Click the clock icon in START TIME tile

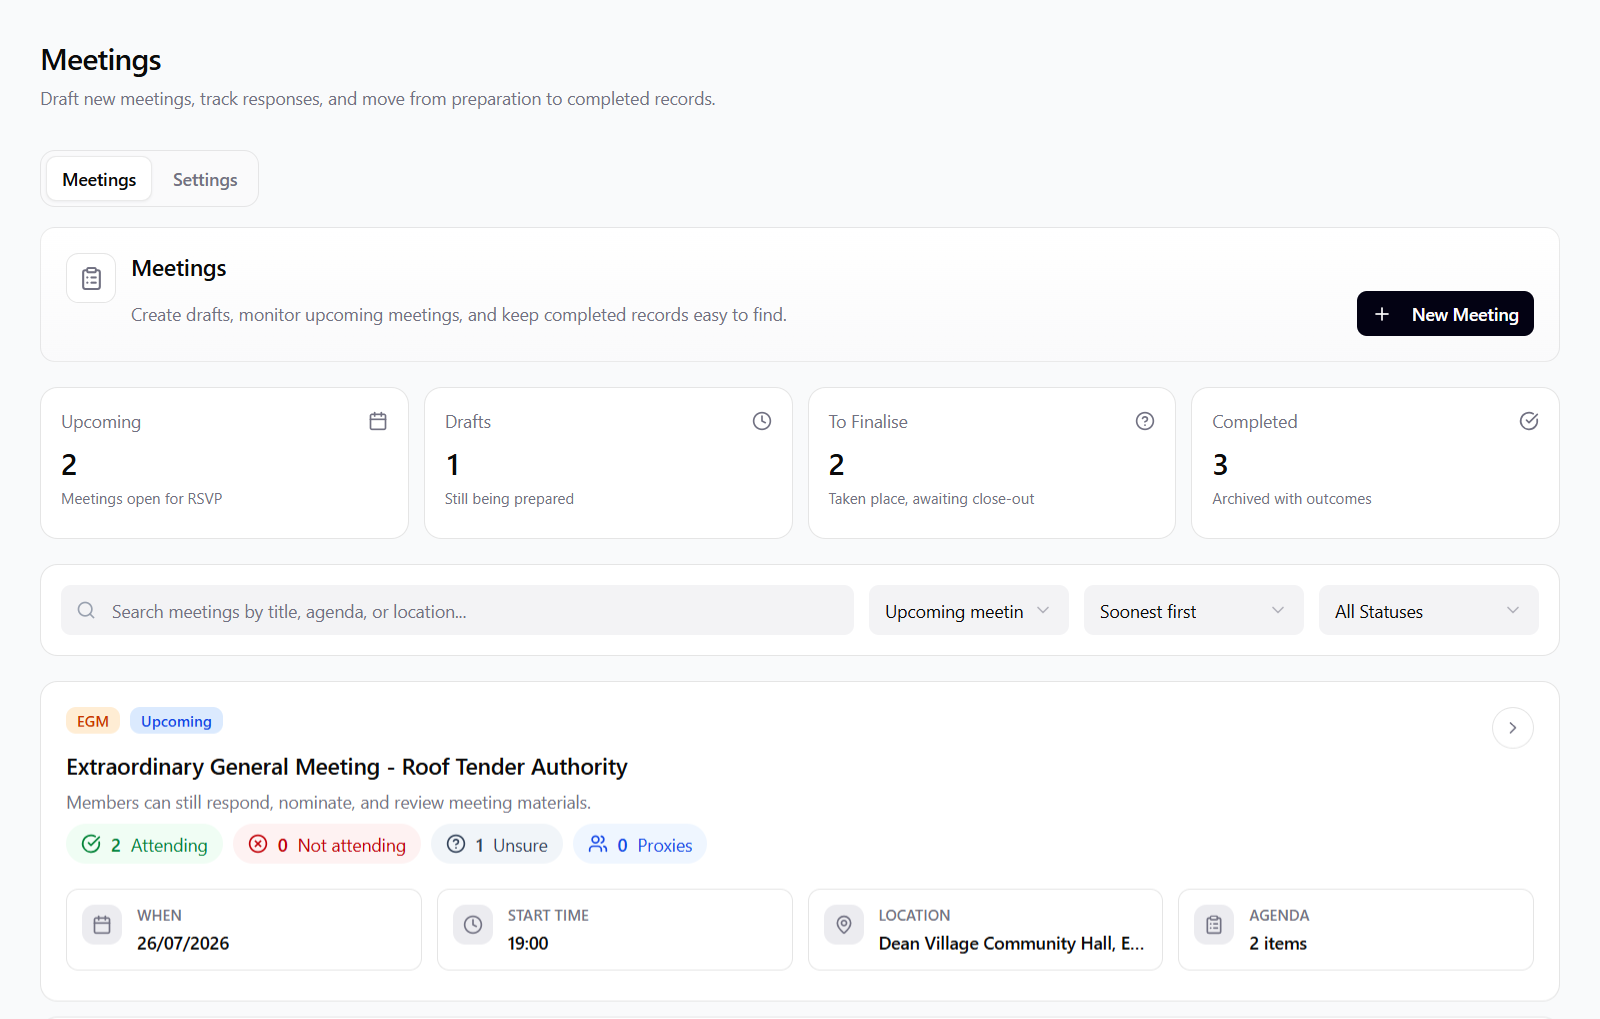click(x=473, y=925)
